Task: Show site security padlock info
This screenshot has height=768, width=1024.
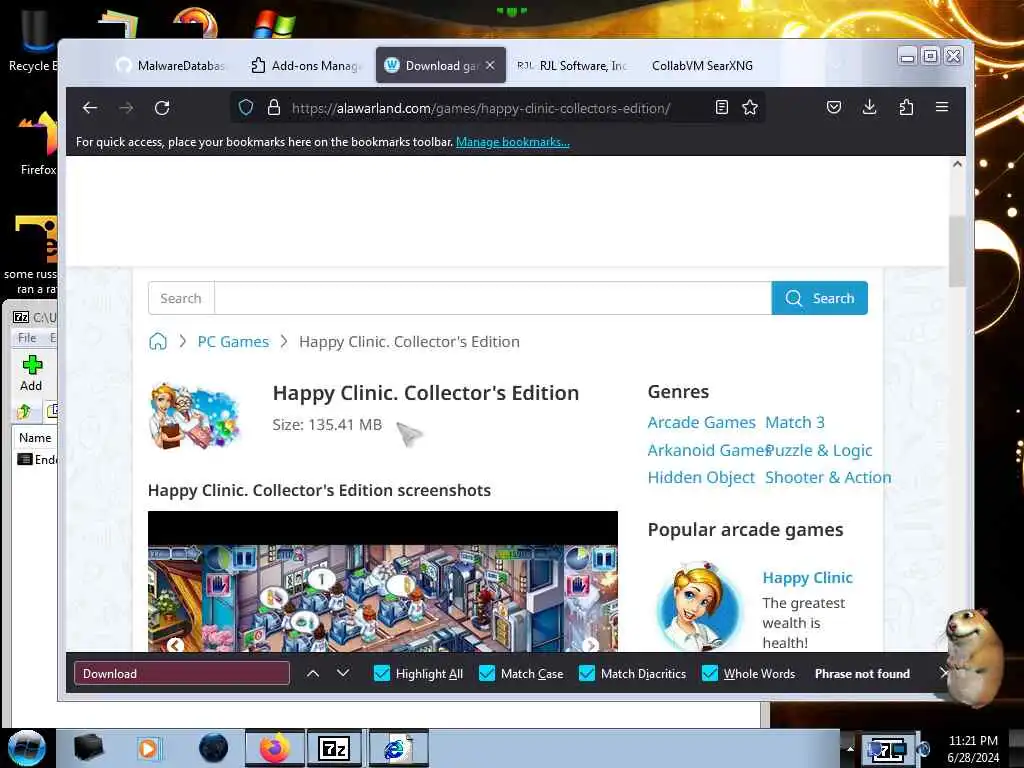Action: 274,108
